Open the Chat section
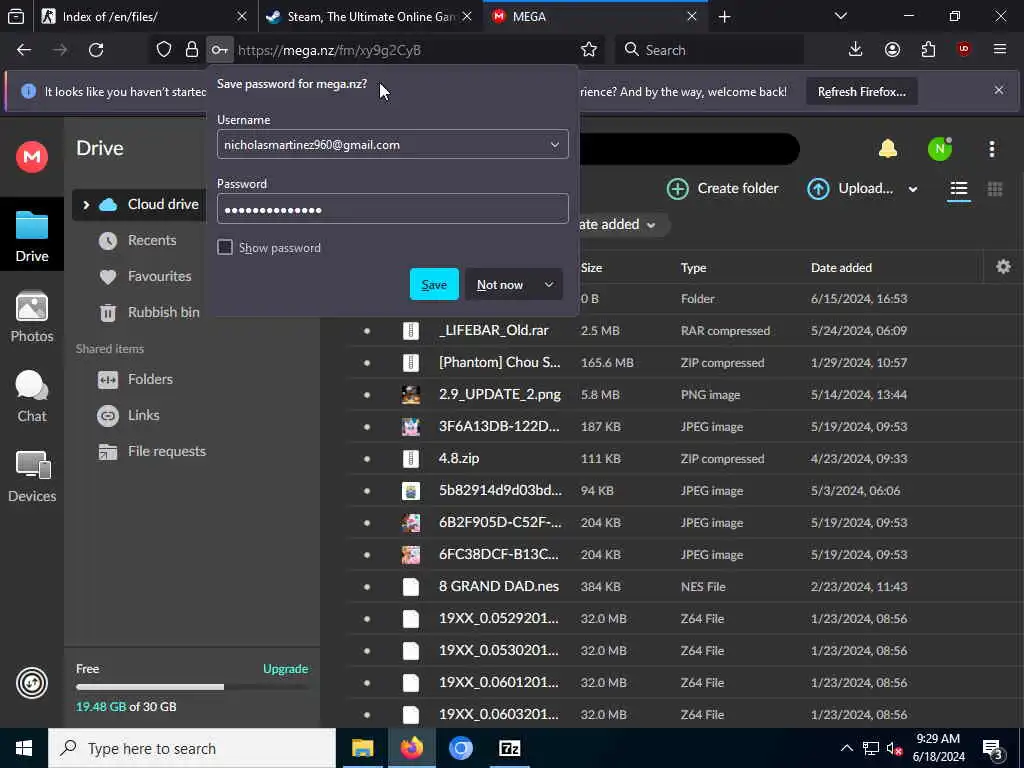 pos(31,396)
